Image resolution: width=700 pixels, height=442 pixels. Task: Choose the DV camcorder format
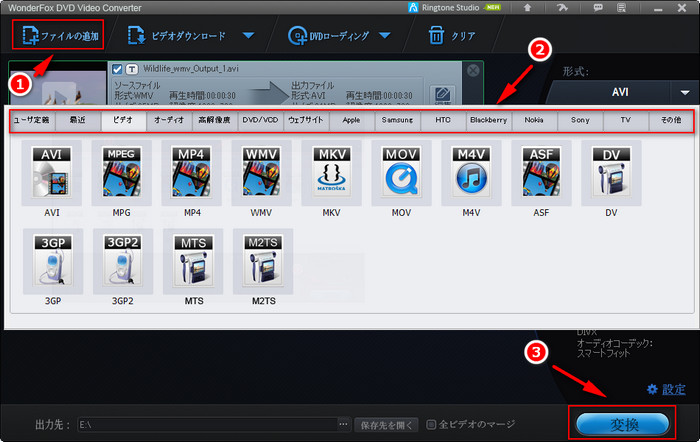(x=612, y=173)
